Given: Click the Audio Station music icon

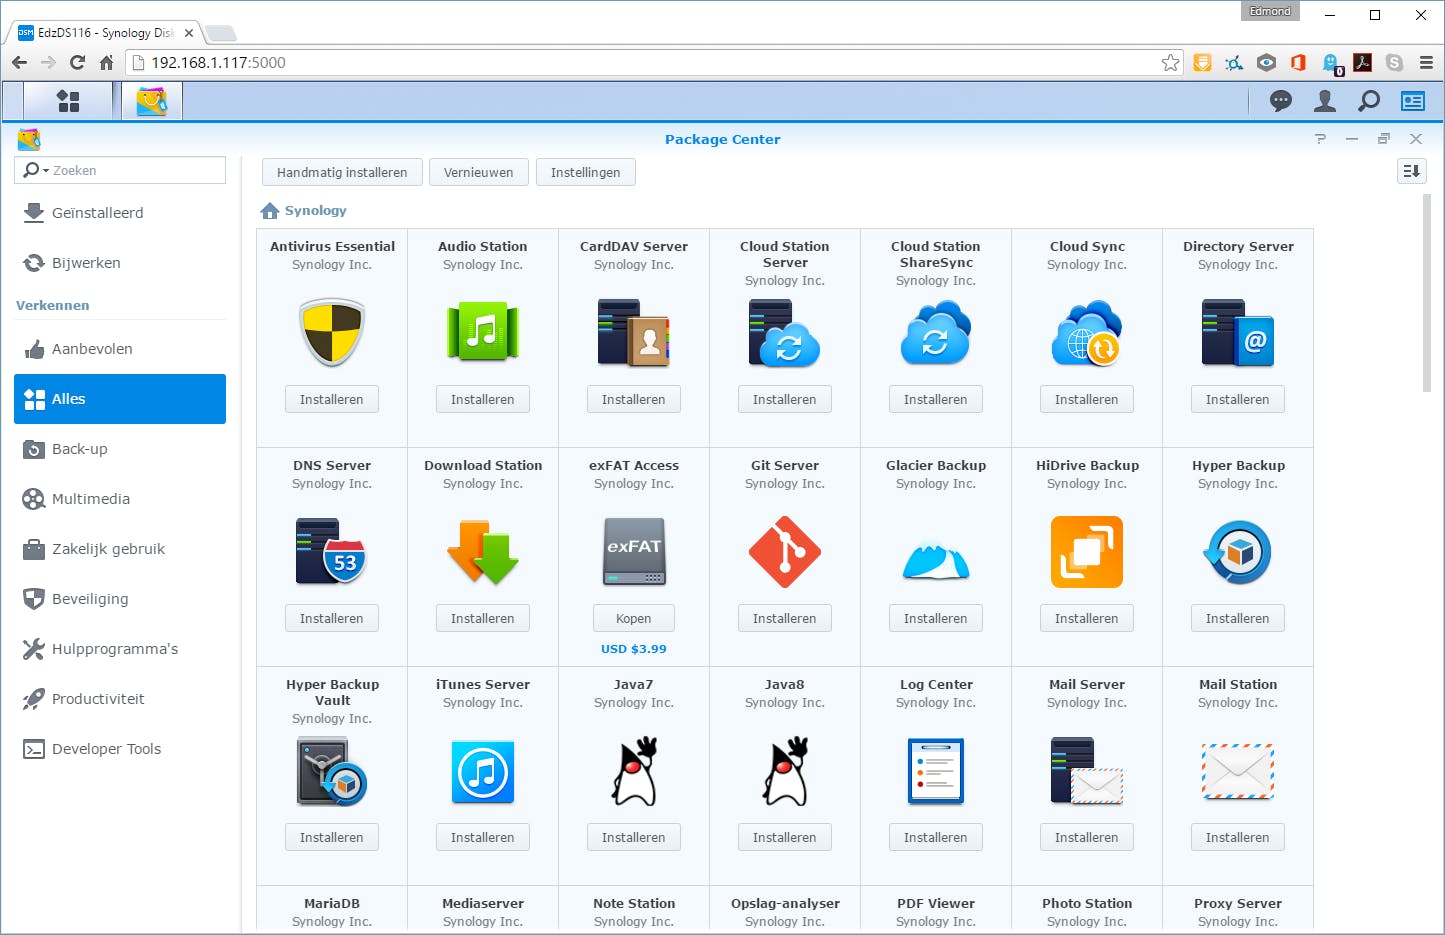Looking at the screenshot, I should (x=483, y=332).
